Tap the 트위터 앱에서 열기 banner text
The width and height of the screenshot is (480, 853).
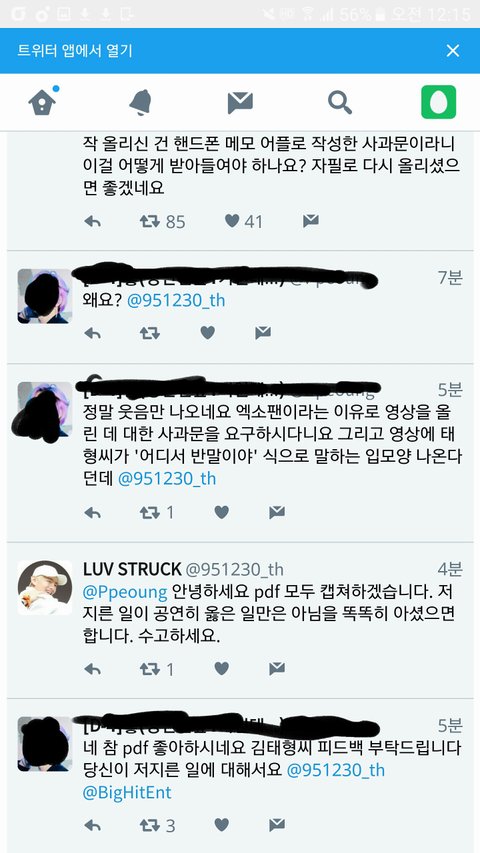coord(75,51)
